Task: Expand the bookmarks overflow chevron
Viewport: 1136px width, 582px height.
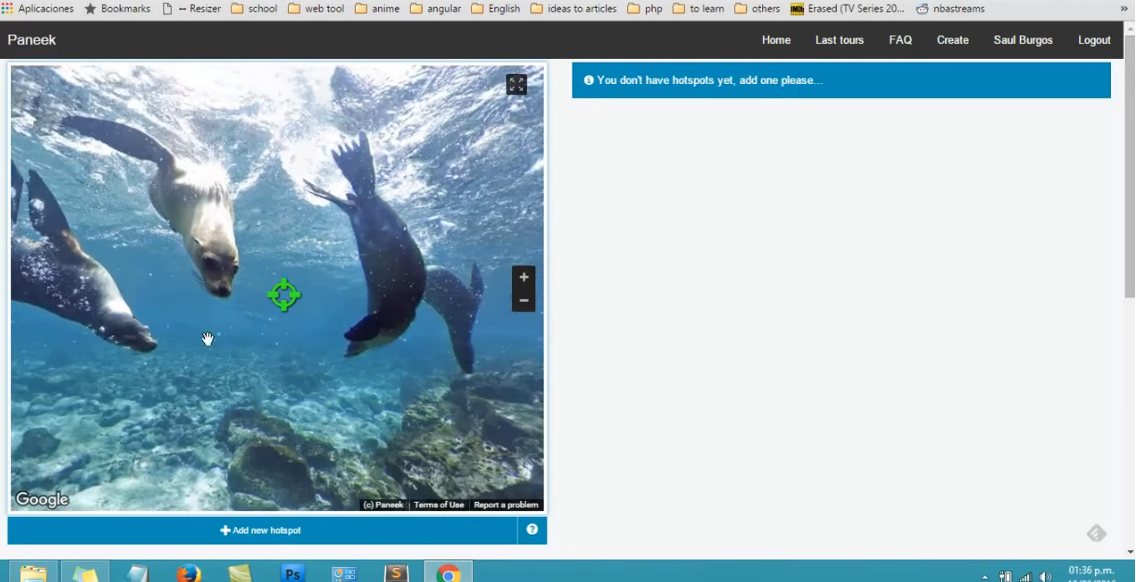Action: click(x=1124, y=9)
